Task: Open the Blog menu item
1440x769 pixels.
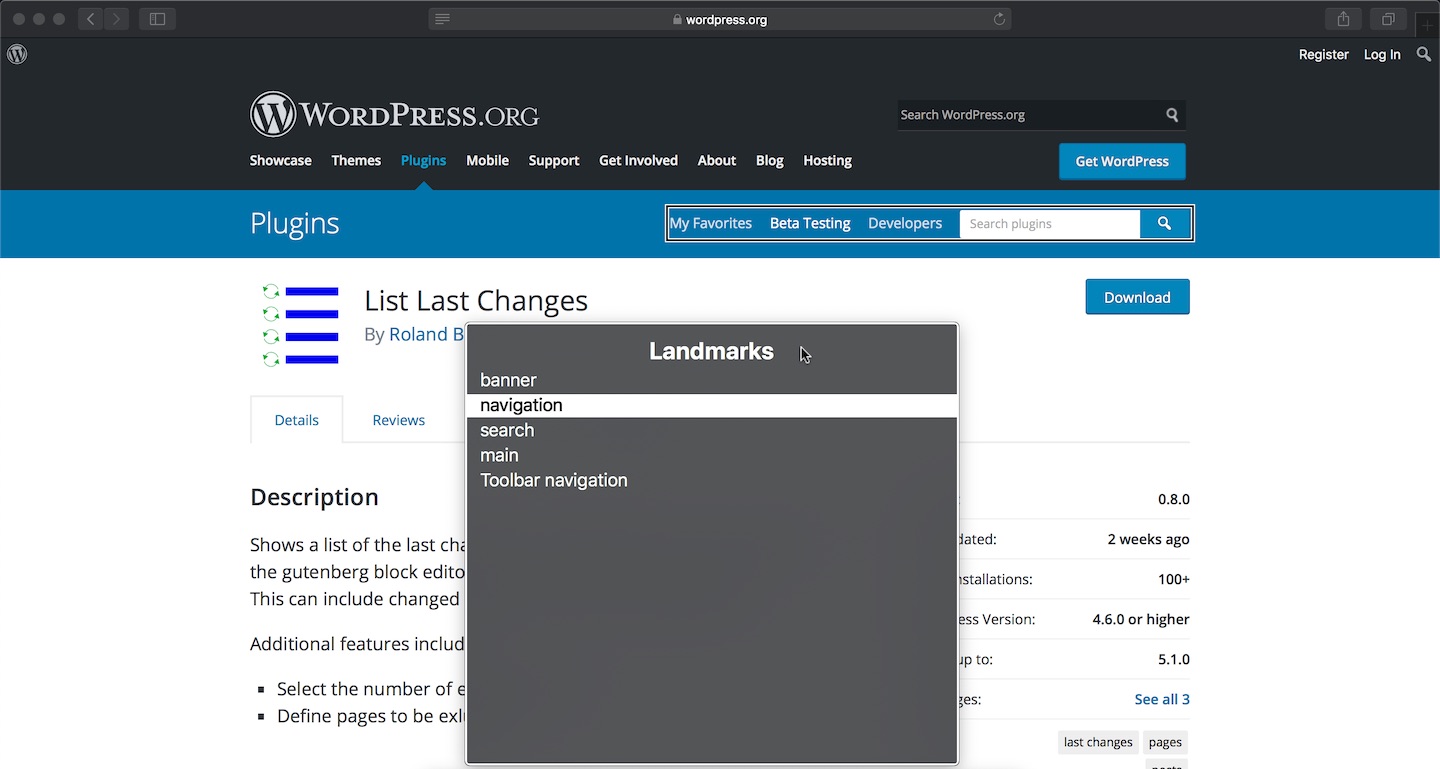Action: pyautogui.click(x=770, y=160)
